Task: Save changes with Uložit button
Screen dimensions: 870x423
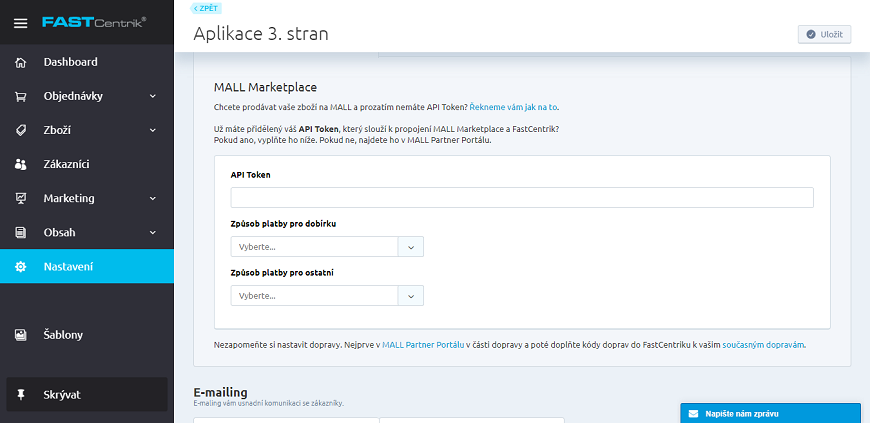Action: pyautogui.click(x=824, y=34)
